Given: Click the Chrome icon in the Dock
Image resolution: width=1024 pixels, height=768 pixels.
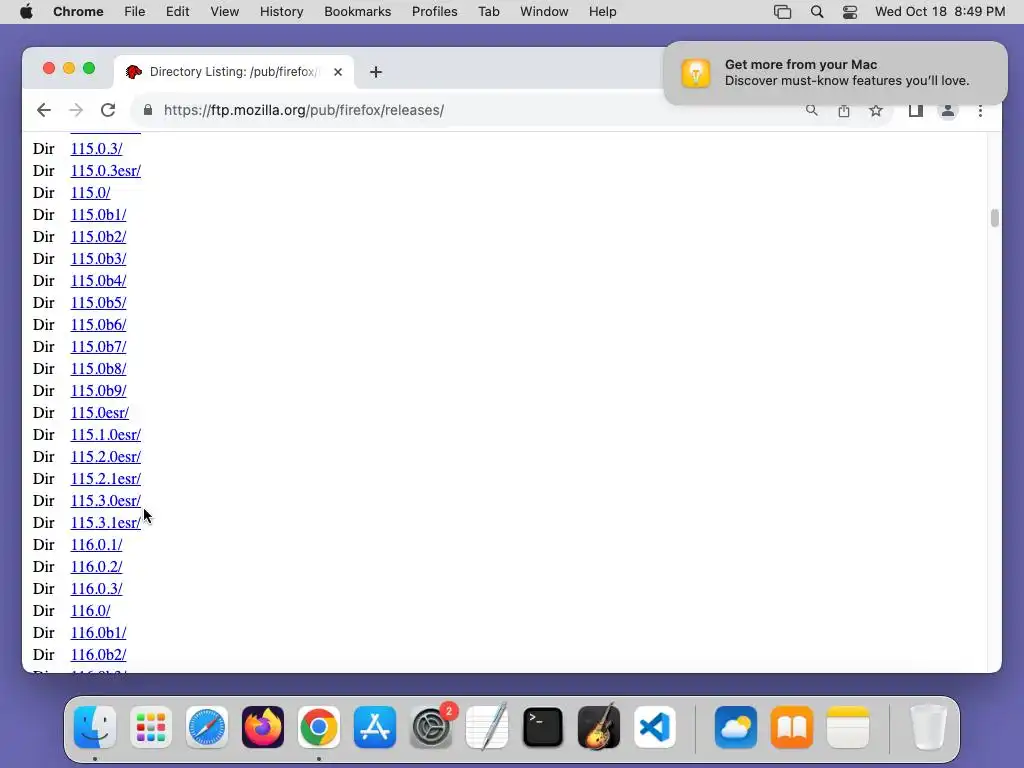Looking at the screenshot, I should (x=319, y=727).
